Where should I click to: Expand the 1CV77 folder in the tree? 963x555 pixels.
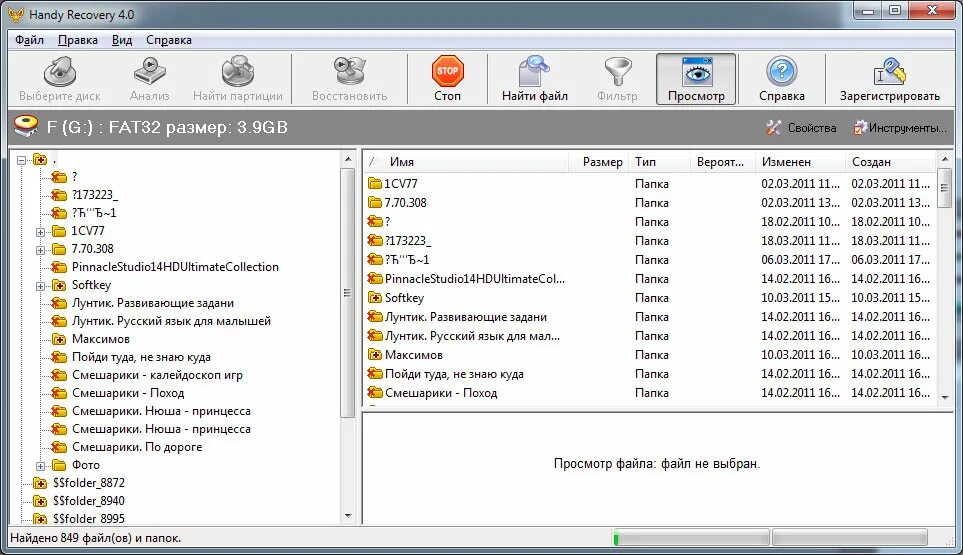coord(41,232)
